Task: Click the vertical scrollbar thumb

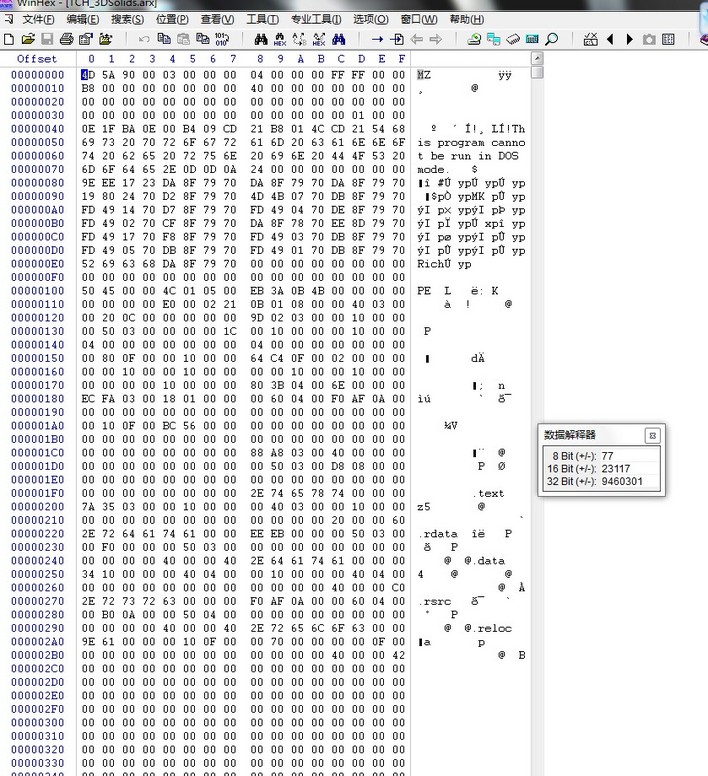Action: coord(537,73)
